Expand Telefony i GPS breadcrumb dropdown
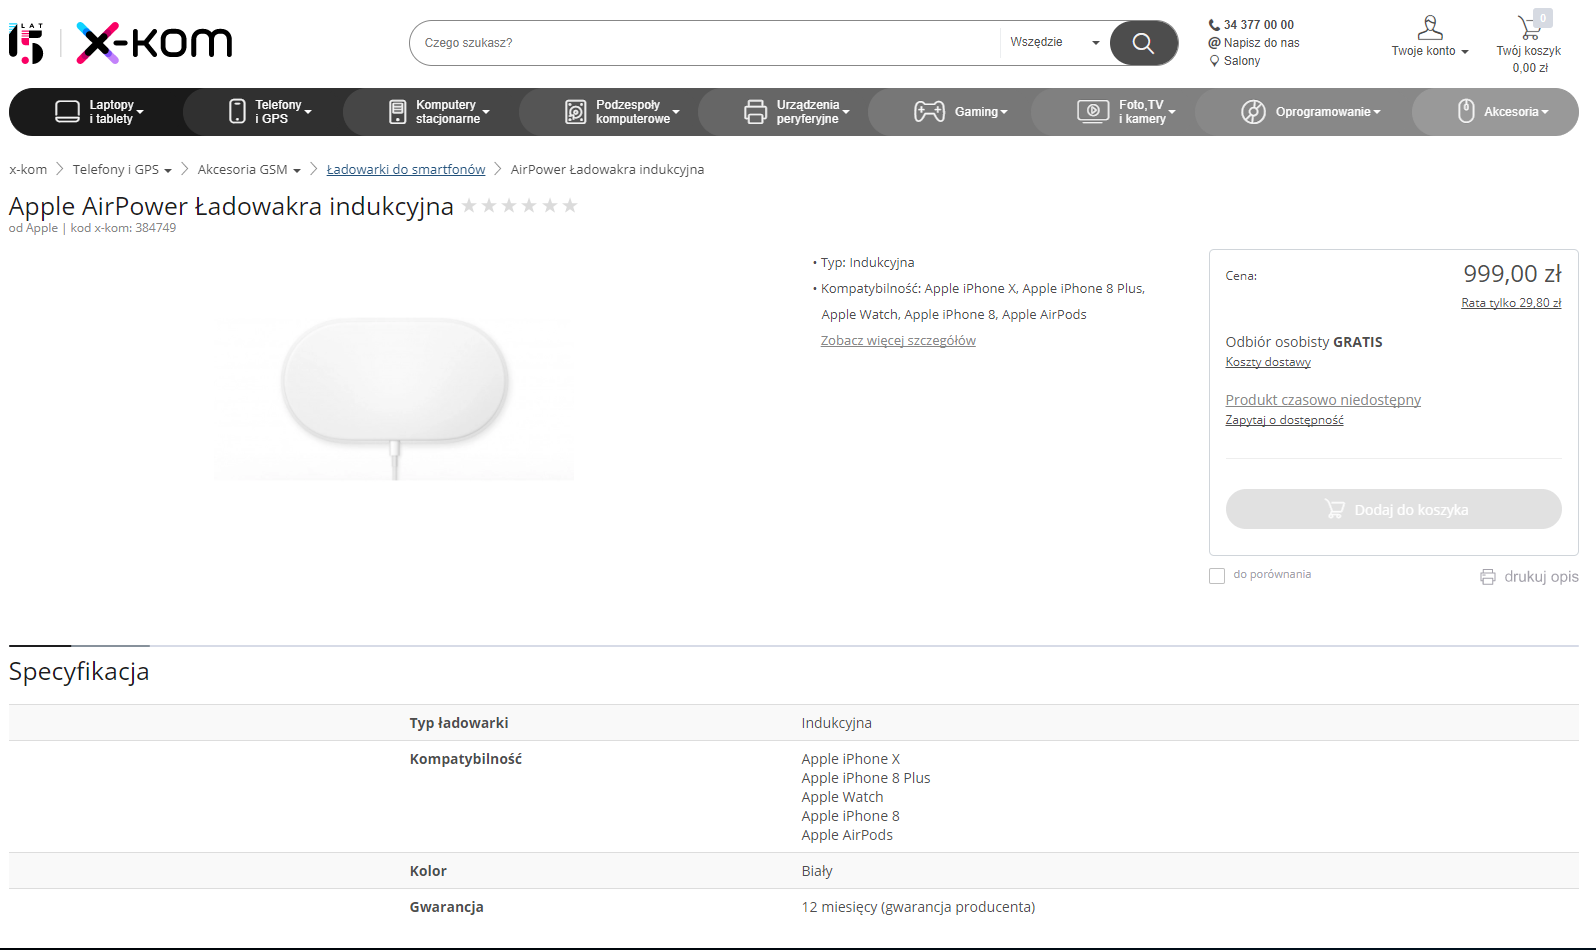Viewport: 1596px width, 950px height. [x=168, y=171]
